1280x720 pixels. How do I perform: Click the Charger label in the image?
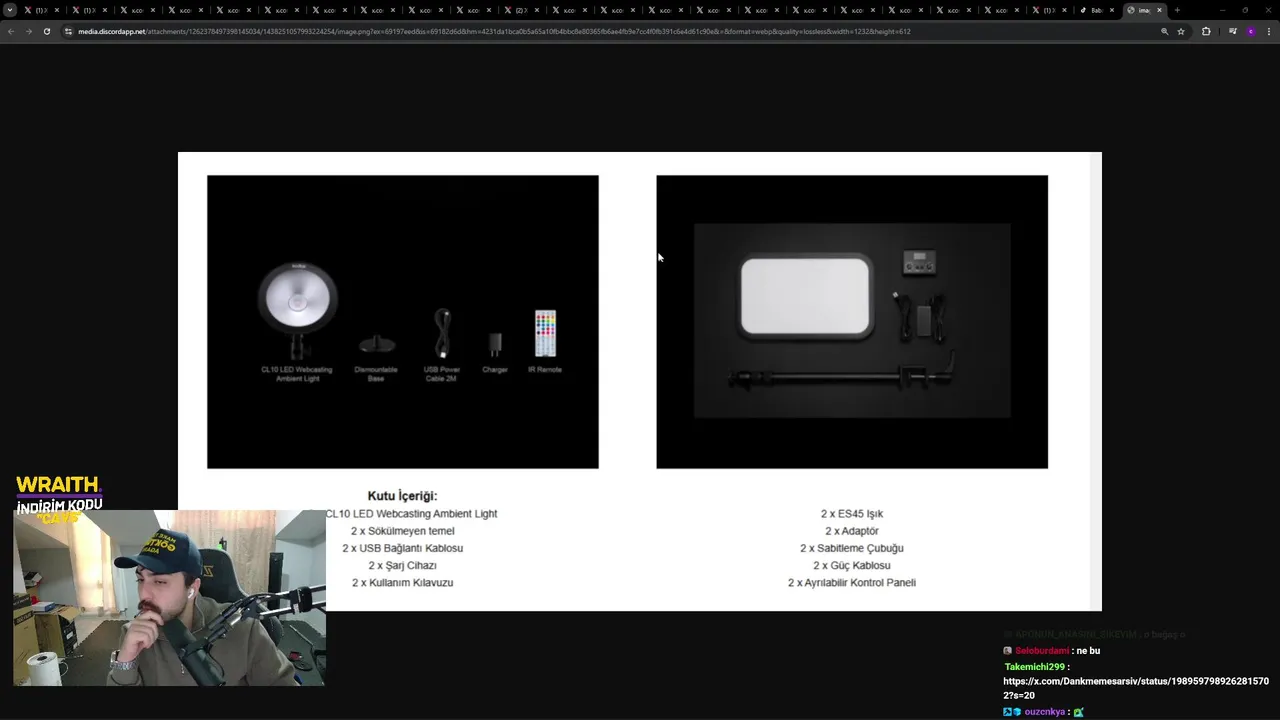(495, 369)
